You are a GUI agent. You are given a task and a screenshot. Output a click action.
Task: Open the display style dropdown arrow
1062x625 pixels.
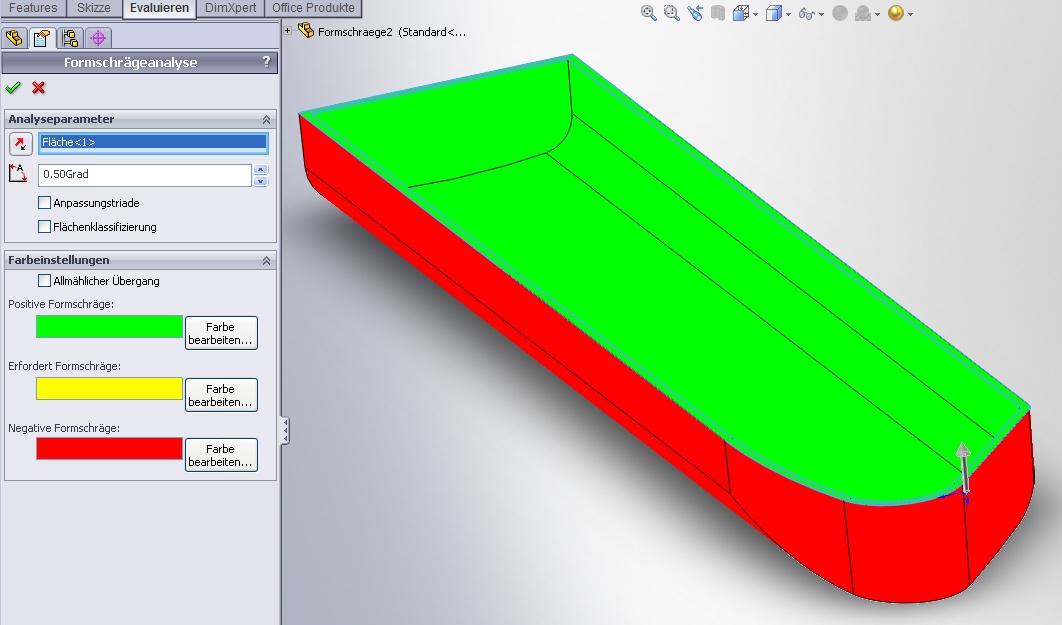pyautogui.click(x=788, y=14)
